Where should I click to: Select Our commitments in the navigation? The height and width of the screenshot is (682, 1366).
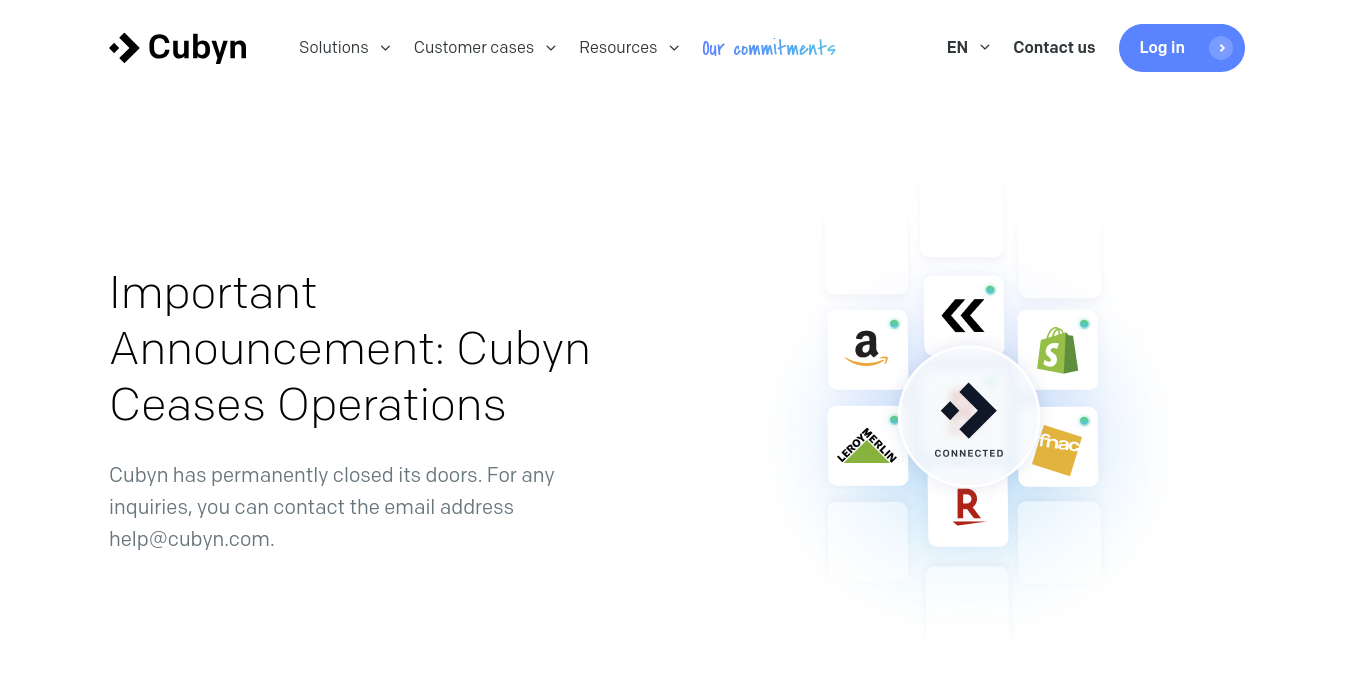[768, 47]
